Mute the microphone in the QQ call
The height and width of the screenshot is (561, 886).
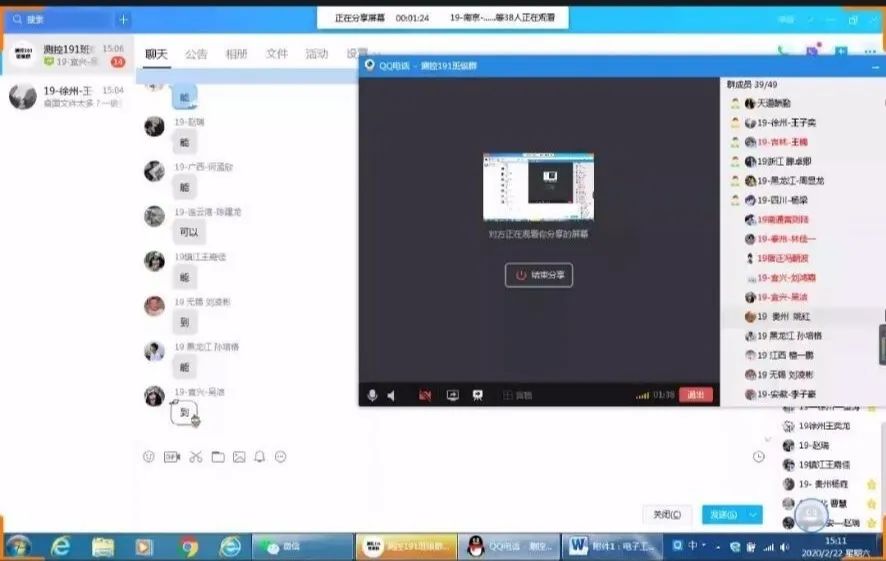(372, 395)
